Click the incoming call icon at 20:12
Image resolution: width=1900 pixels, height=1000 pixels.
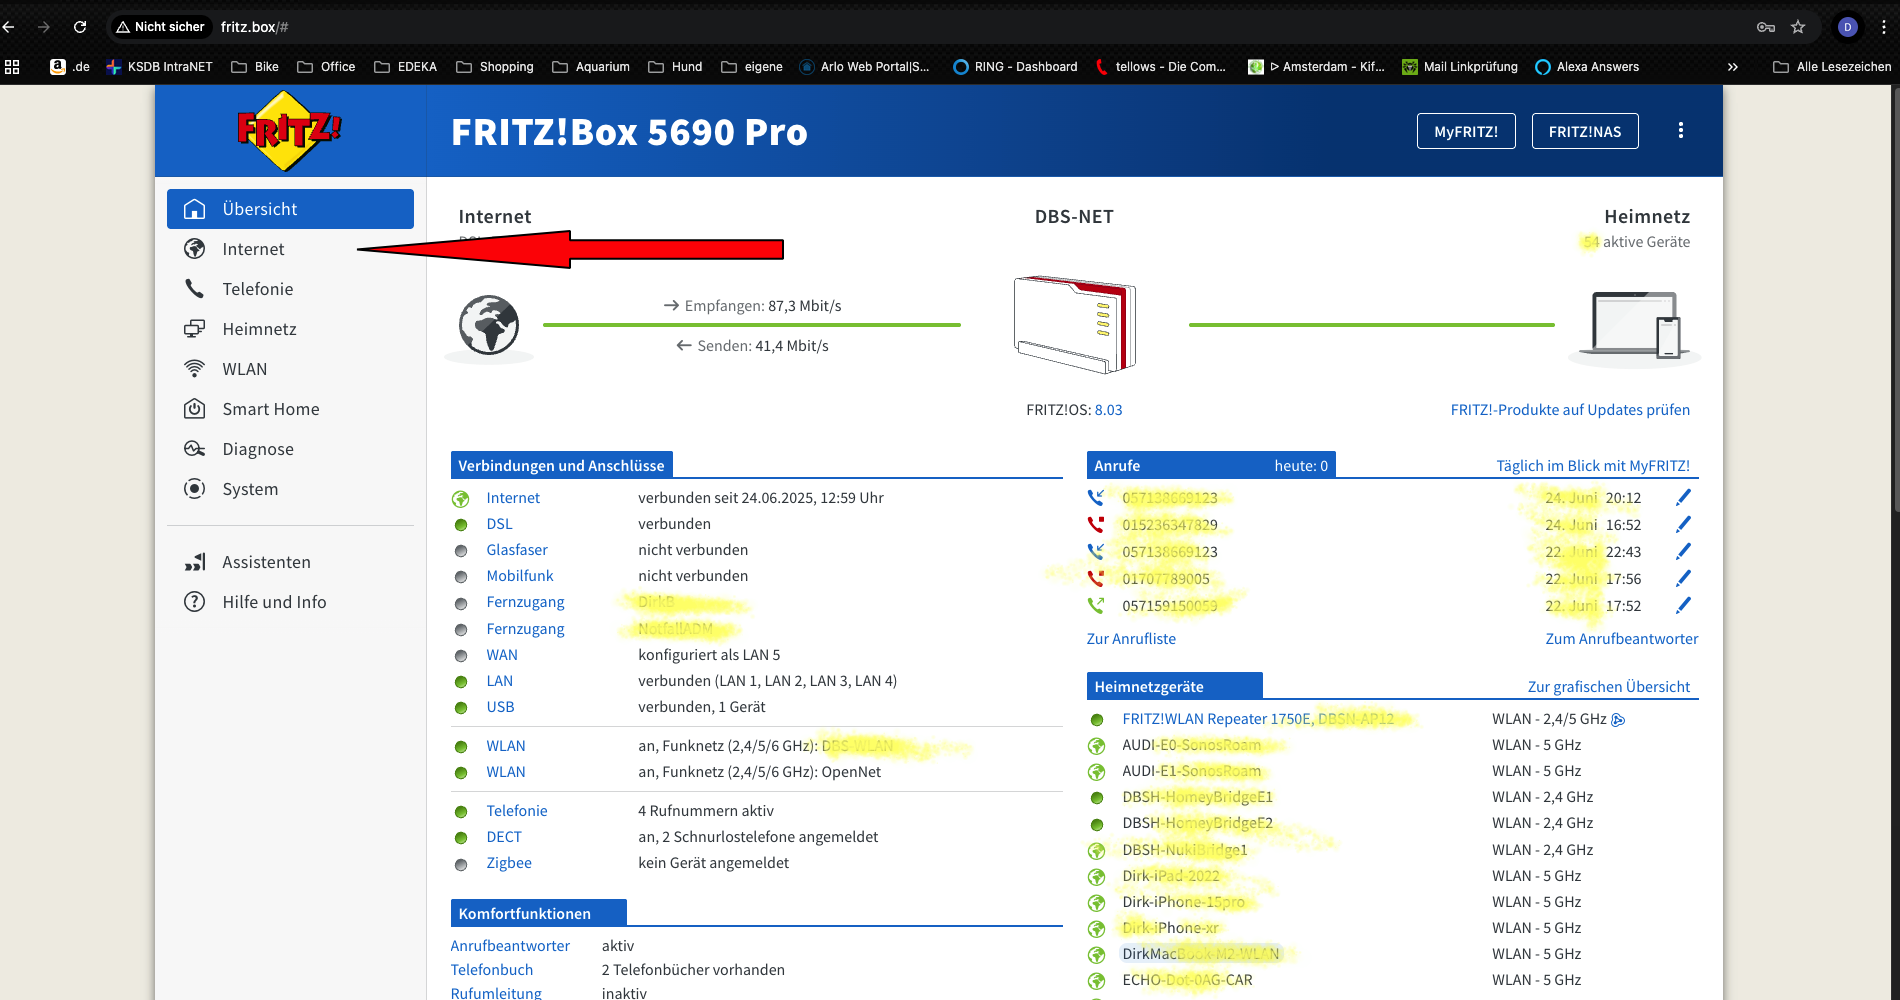pyautogui.click(x=1096, y=497)
